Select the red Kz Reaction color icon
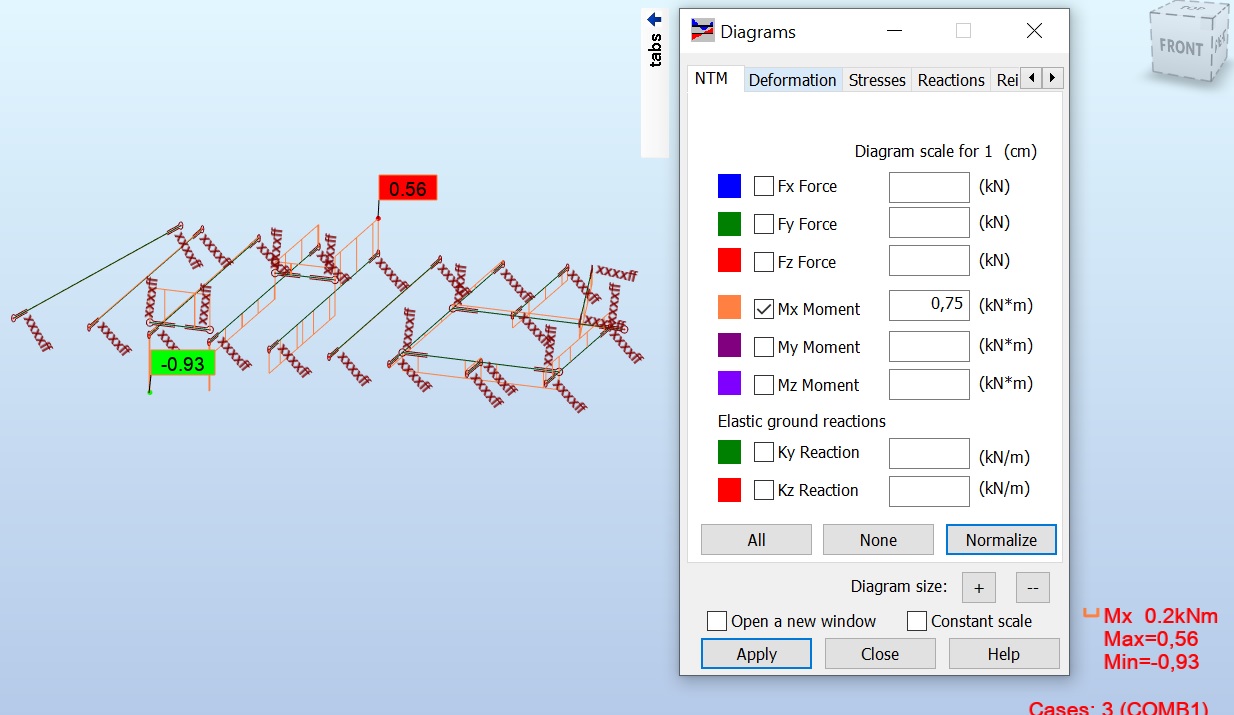This screenshot has height=715, width=1234. (729, 490)
